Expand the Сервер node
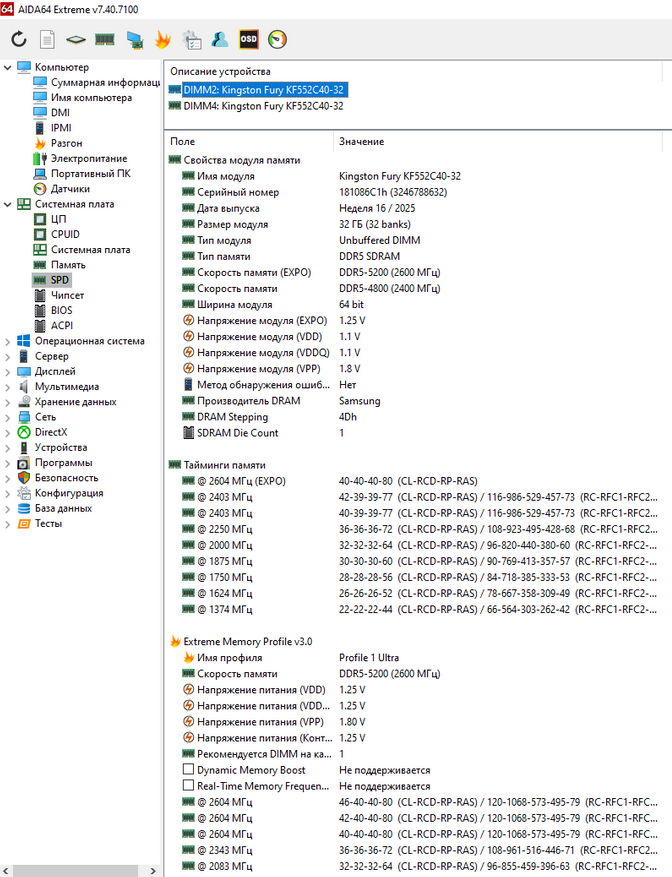 tap(7, 356)
